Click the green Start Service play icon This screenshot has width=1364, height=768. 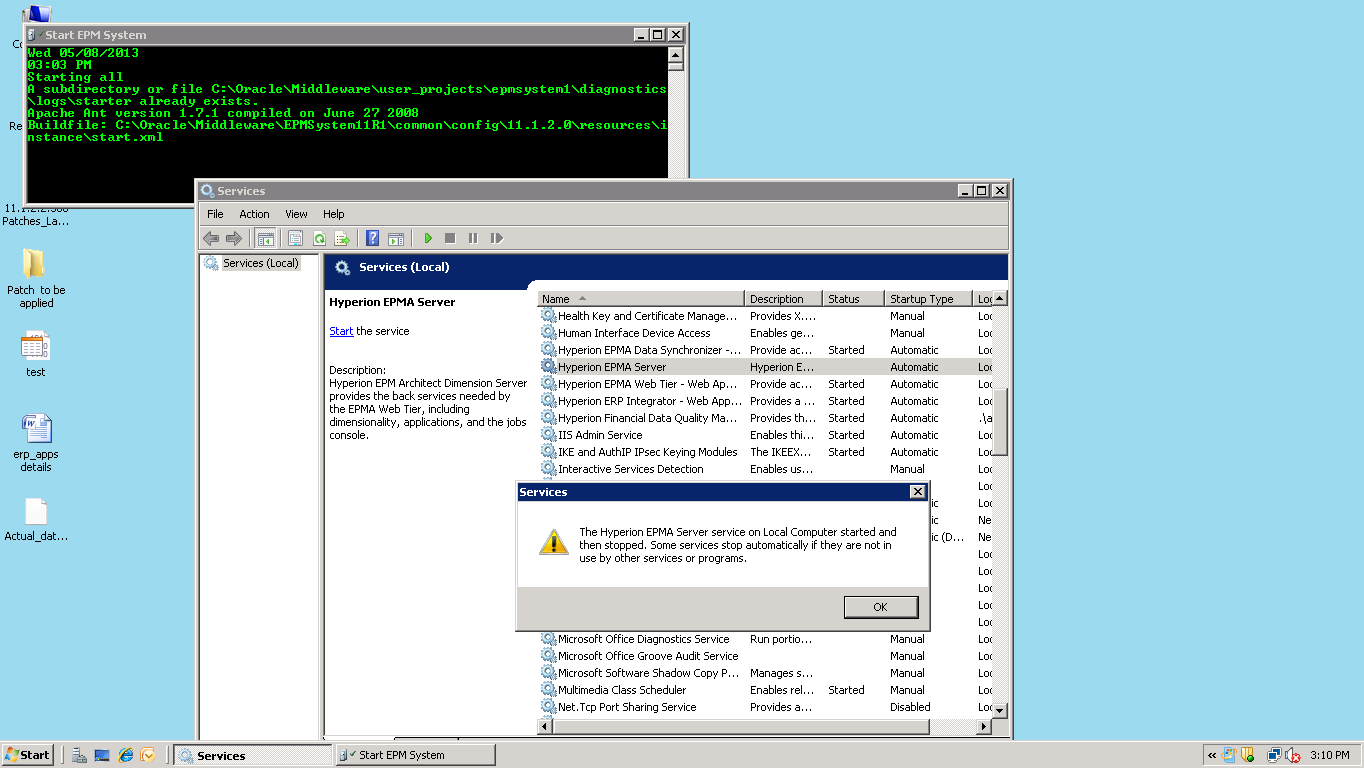coord(427,238)
